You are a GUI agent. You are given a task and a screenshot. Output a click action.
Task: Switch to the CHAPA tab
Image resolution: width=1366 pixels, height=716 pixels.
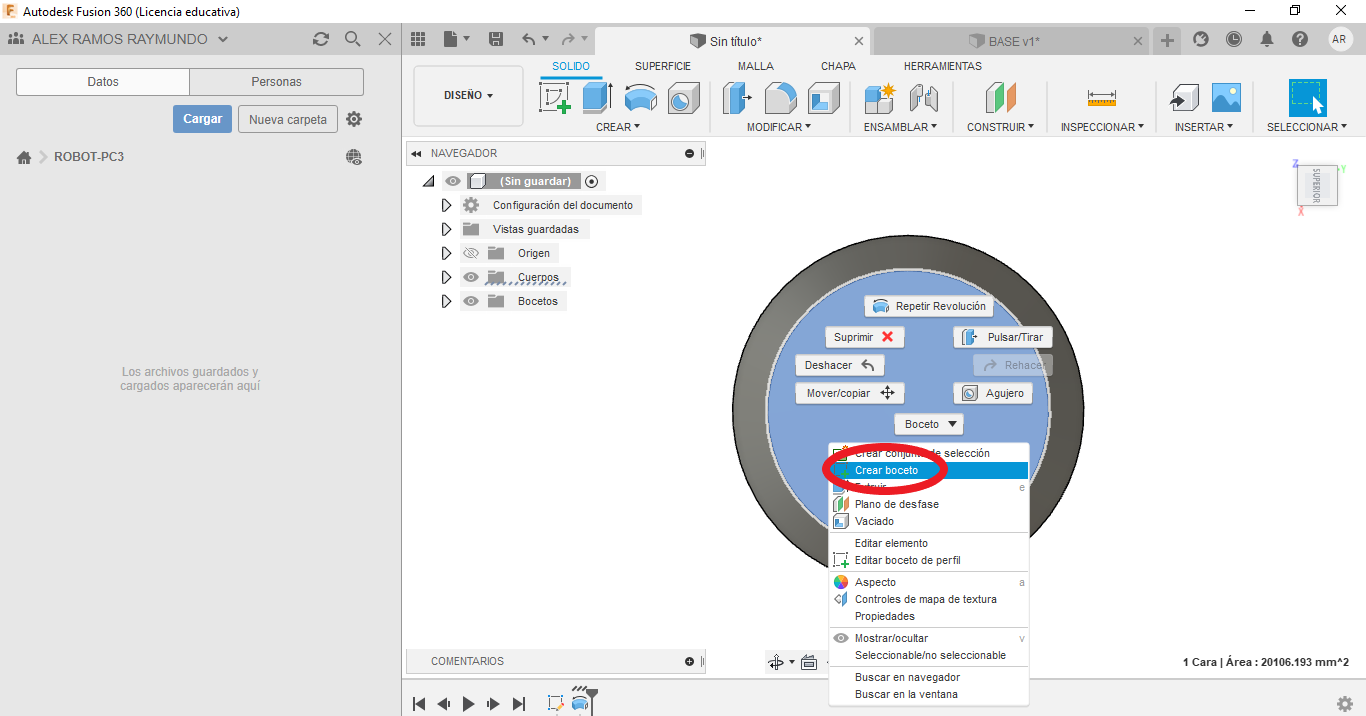point(838,66)
